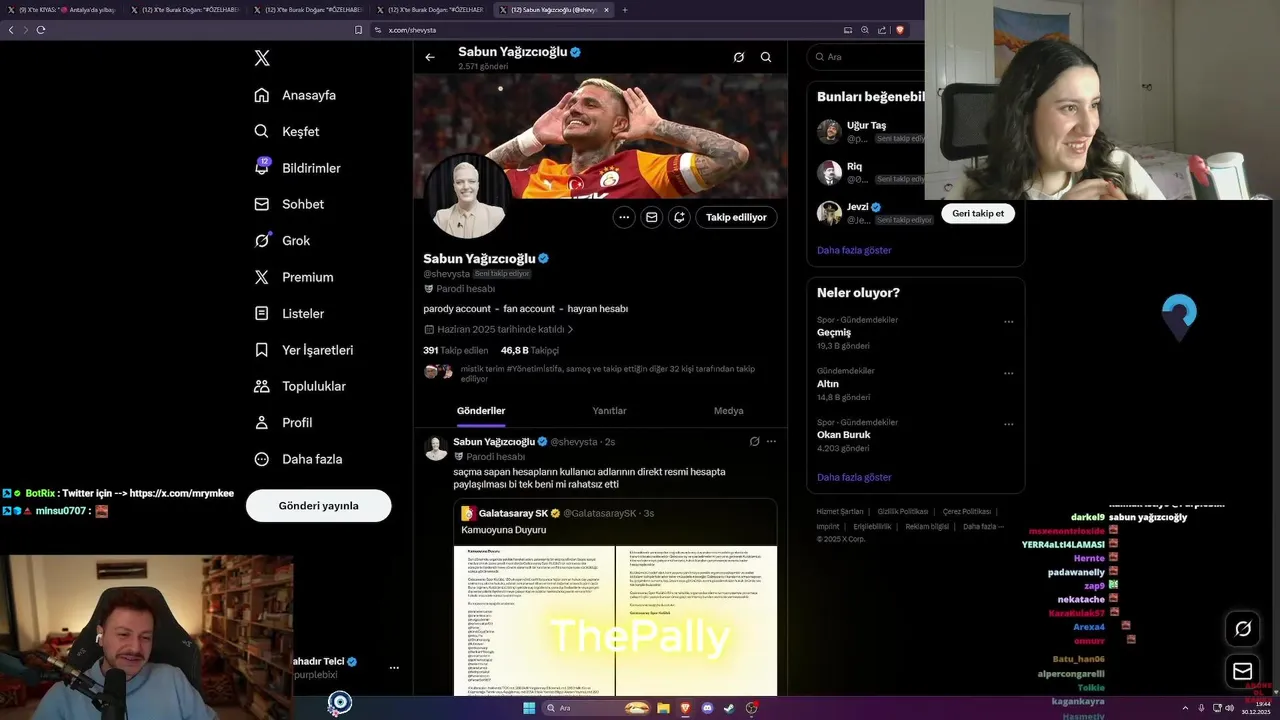The image size is (1280, 720).
Task: Open the Windows Start menu
Action: tap(529, 708)
